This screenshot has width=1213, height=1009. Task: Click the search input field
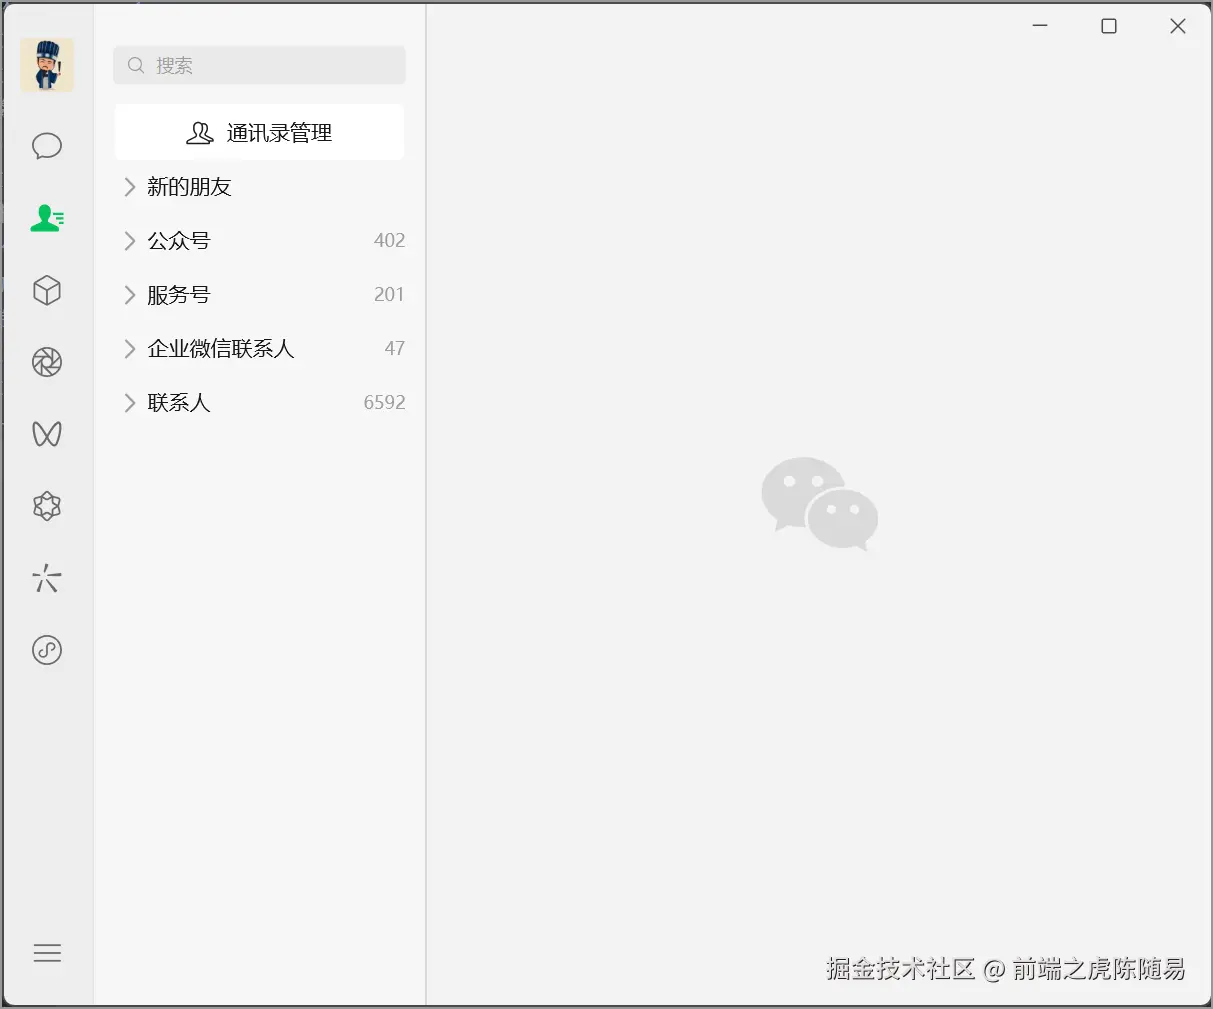coord(259,65)
